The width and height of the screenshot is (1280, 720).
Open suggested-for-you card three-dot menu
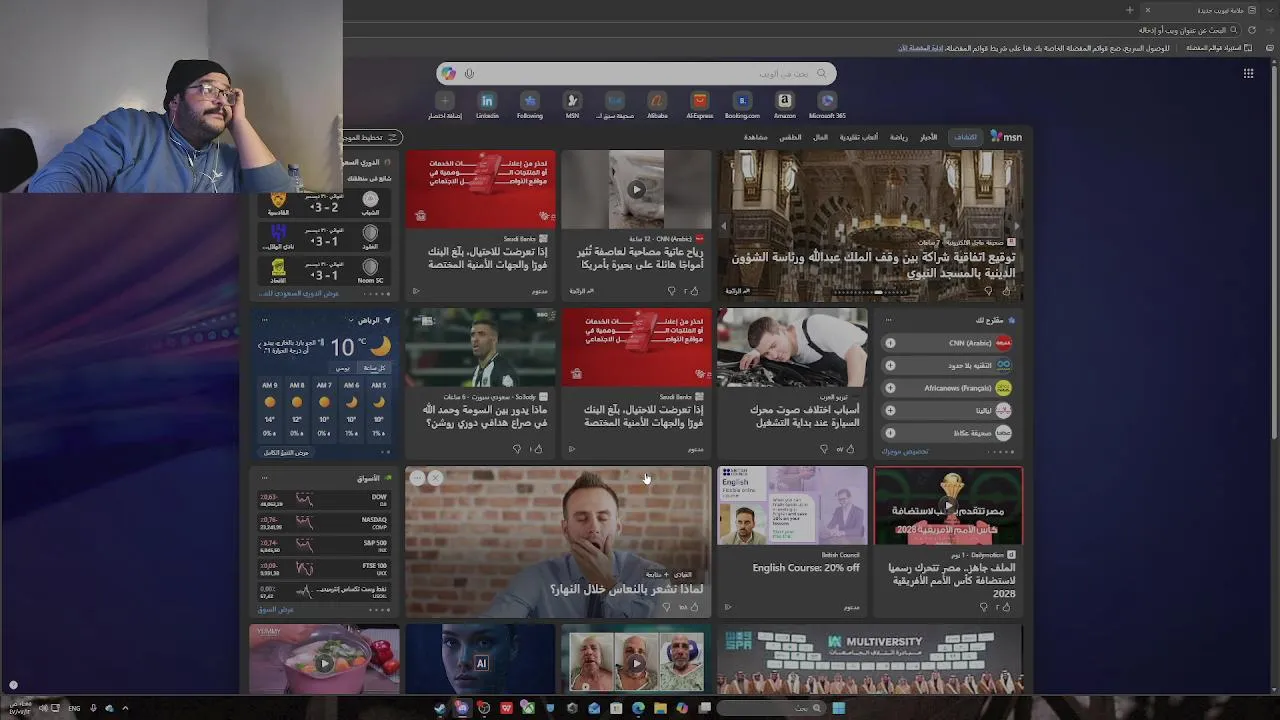click(x=888, y=321)
